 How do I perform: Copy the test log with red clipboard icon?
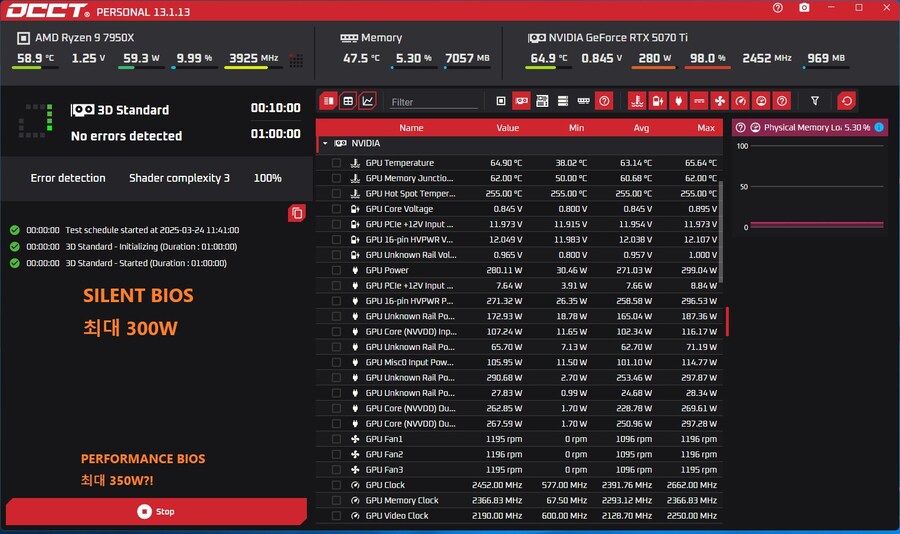pyautogui.click(x=296, y=213)
